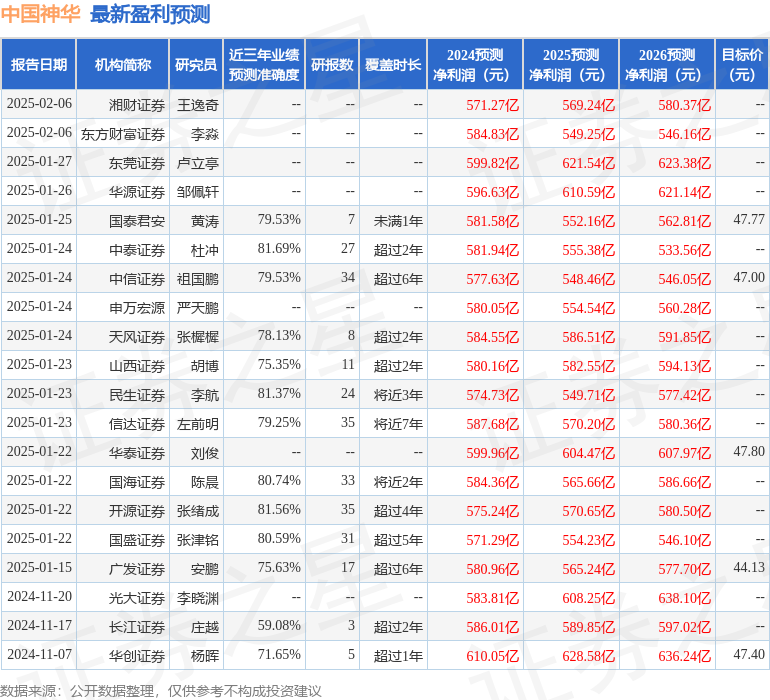Click coverage duration 超过5年
Screen dimensions: 770x700
398,540
